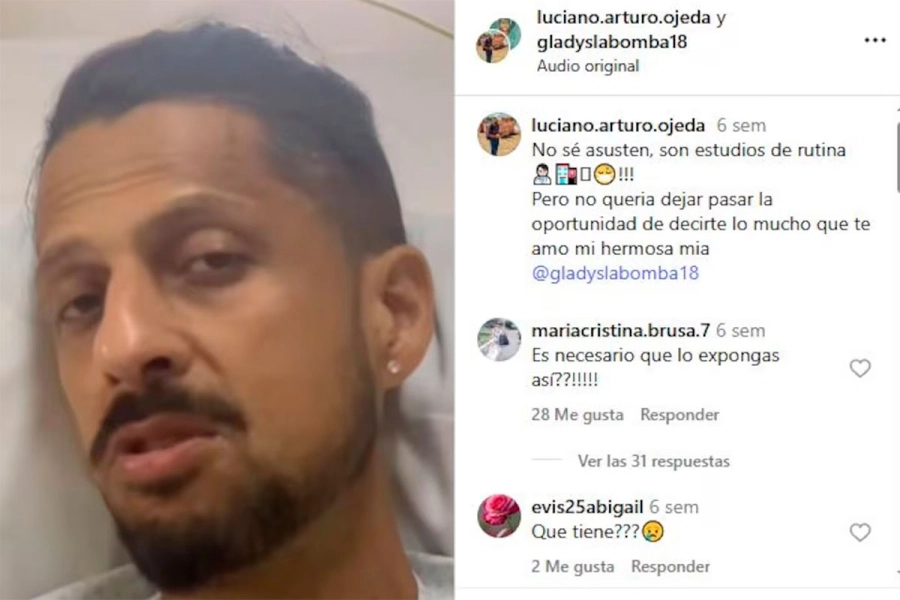Open the three-dot more options menu
This screenshot has width=900, height=600.
click(x=875, y=41)
